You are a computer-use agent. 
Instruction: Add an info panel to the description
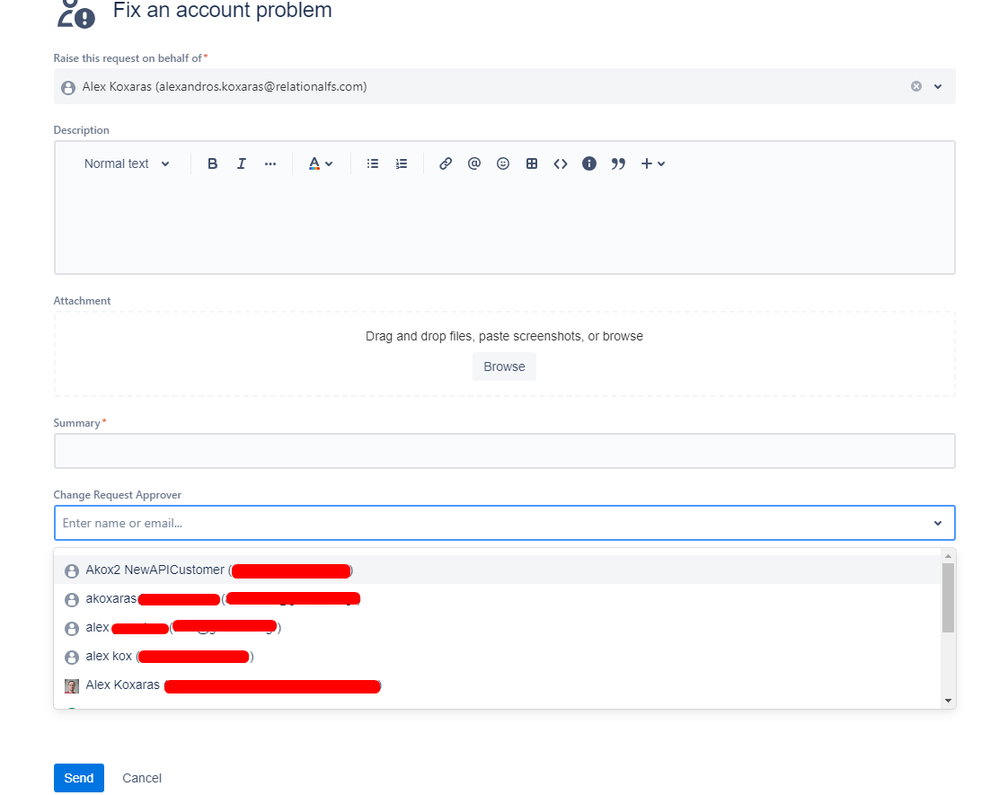click(589, 163)
